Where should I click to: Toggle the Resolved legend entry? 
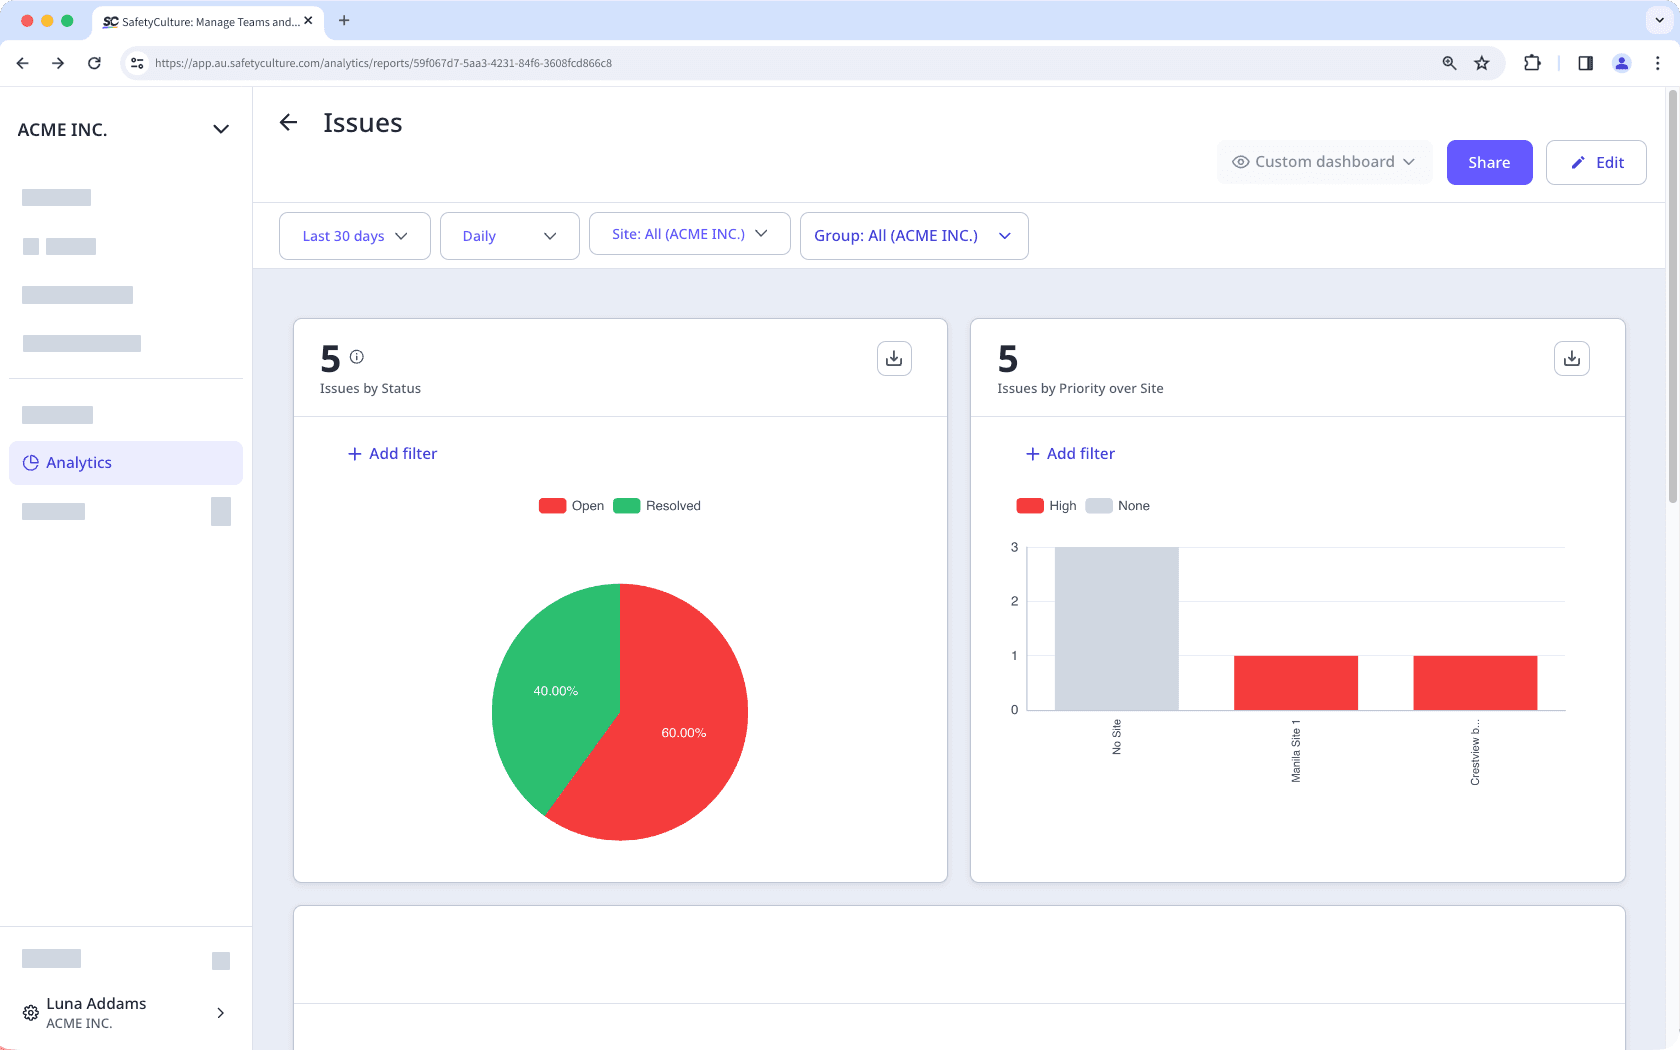pyautogui.click(x=657, y=505)
